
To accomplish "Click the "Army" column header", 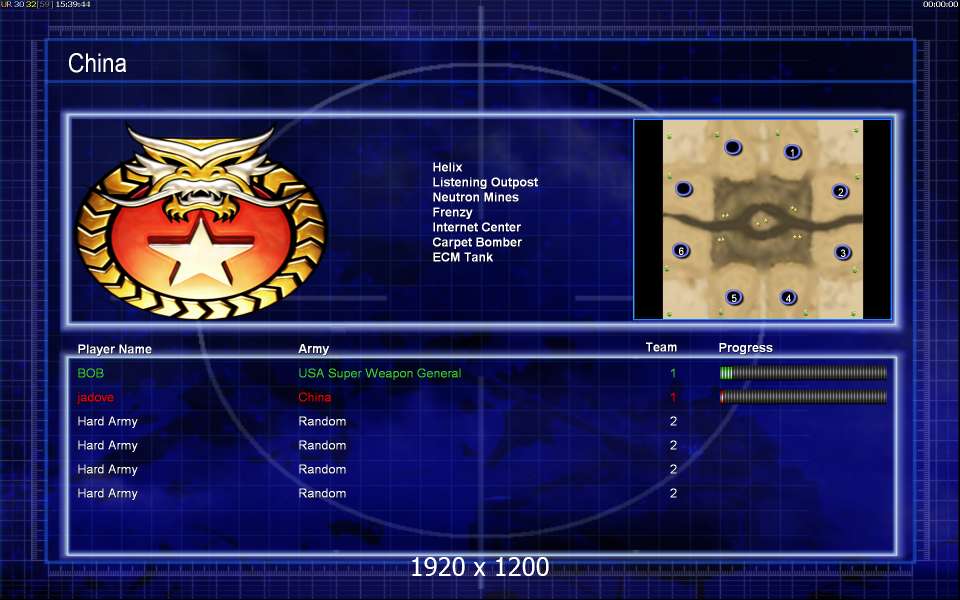I will pos(313,349).
